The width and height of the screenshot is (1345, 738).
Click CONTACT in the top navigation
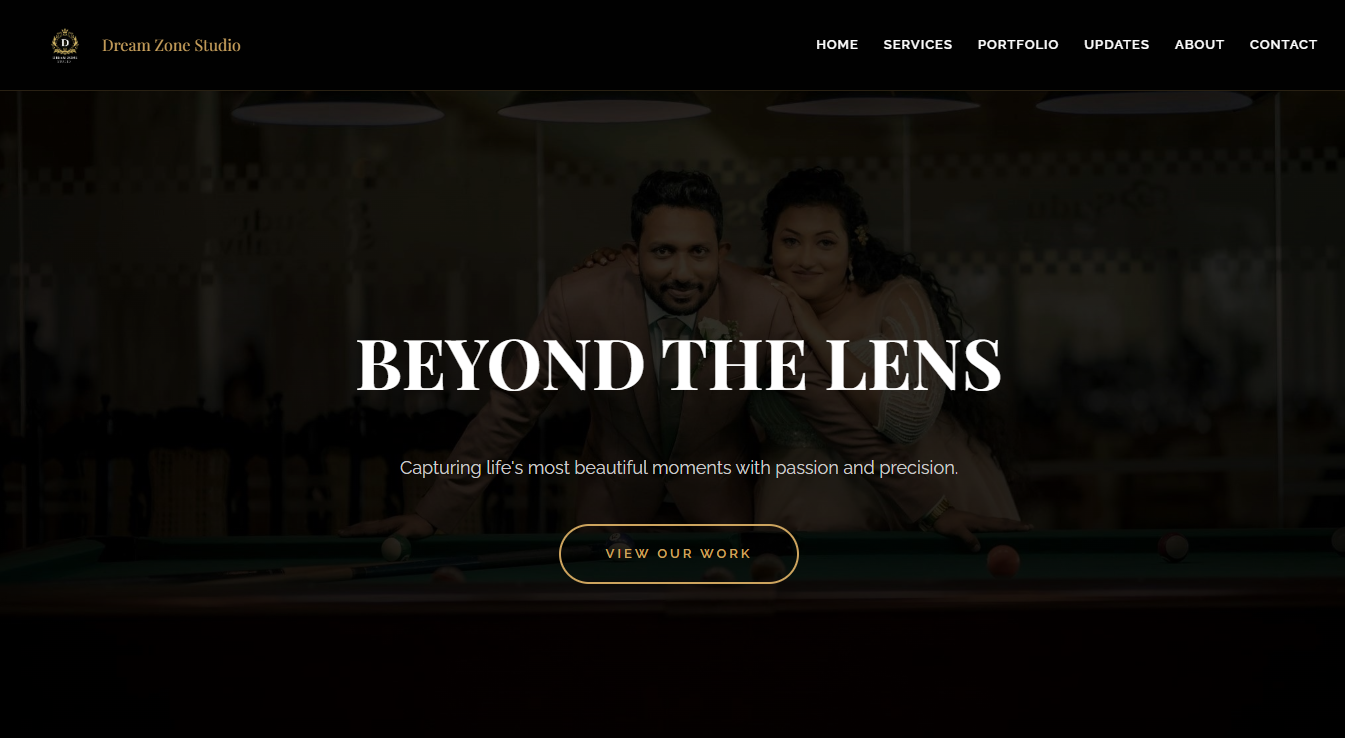pyautogui.click(x=1283, y=45)
